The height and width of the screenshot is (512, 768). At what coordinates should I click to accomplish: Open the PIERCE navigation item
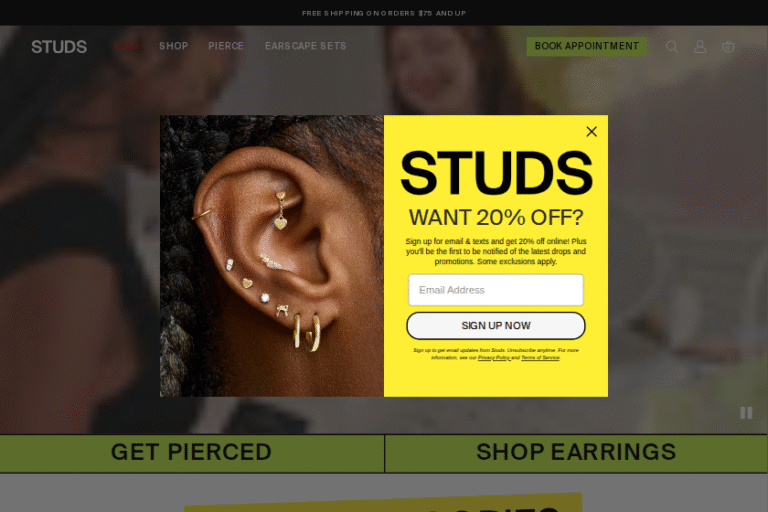click(226, 46)
